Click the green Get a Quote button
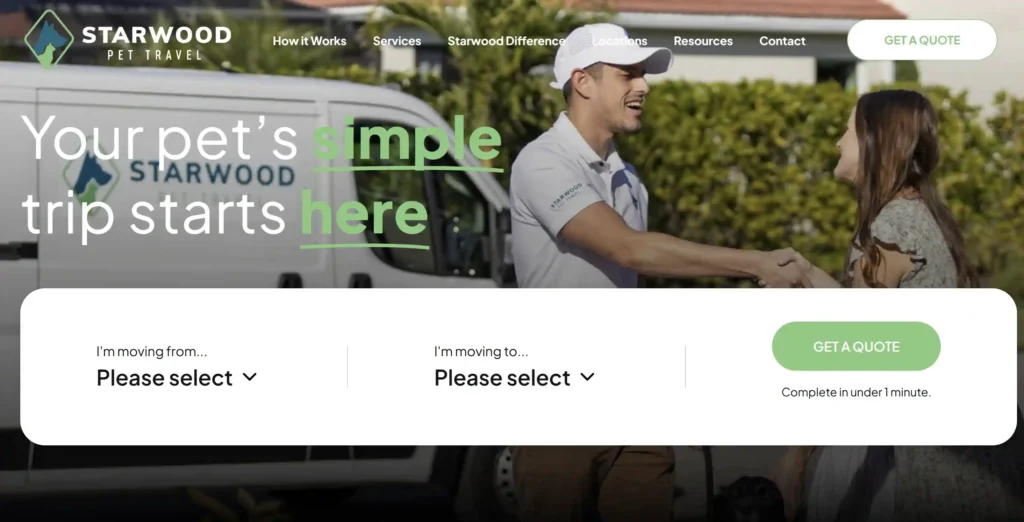This screenshot has height=522, width=1024. (856, 346)
